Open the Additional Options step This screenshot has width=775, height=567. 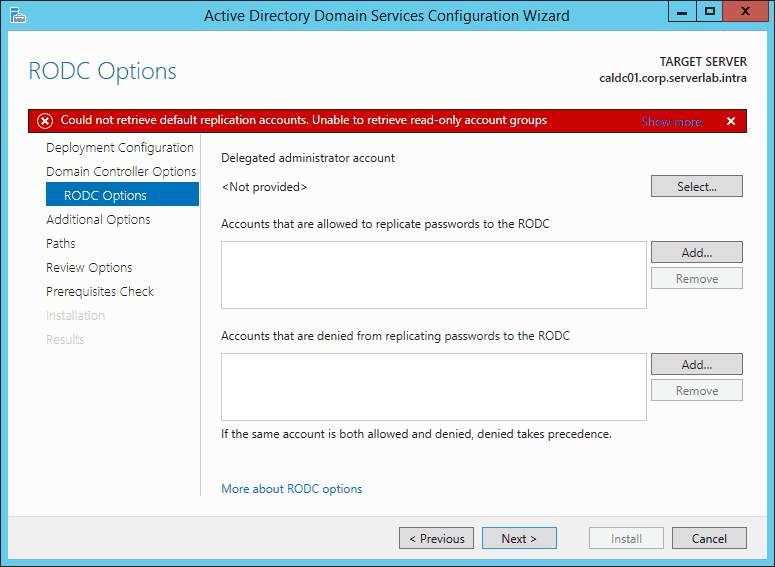click(x=98, y=219)
